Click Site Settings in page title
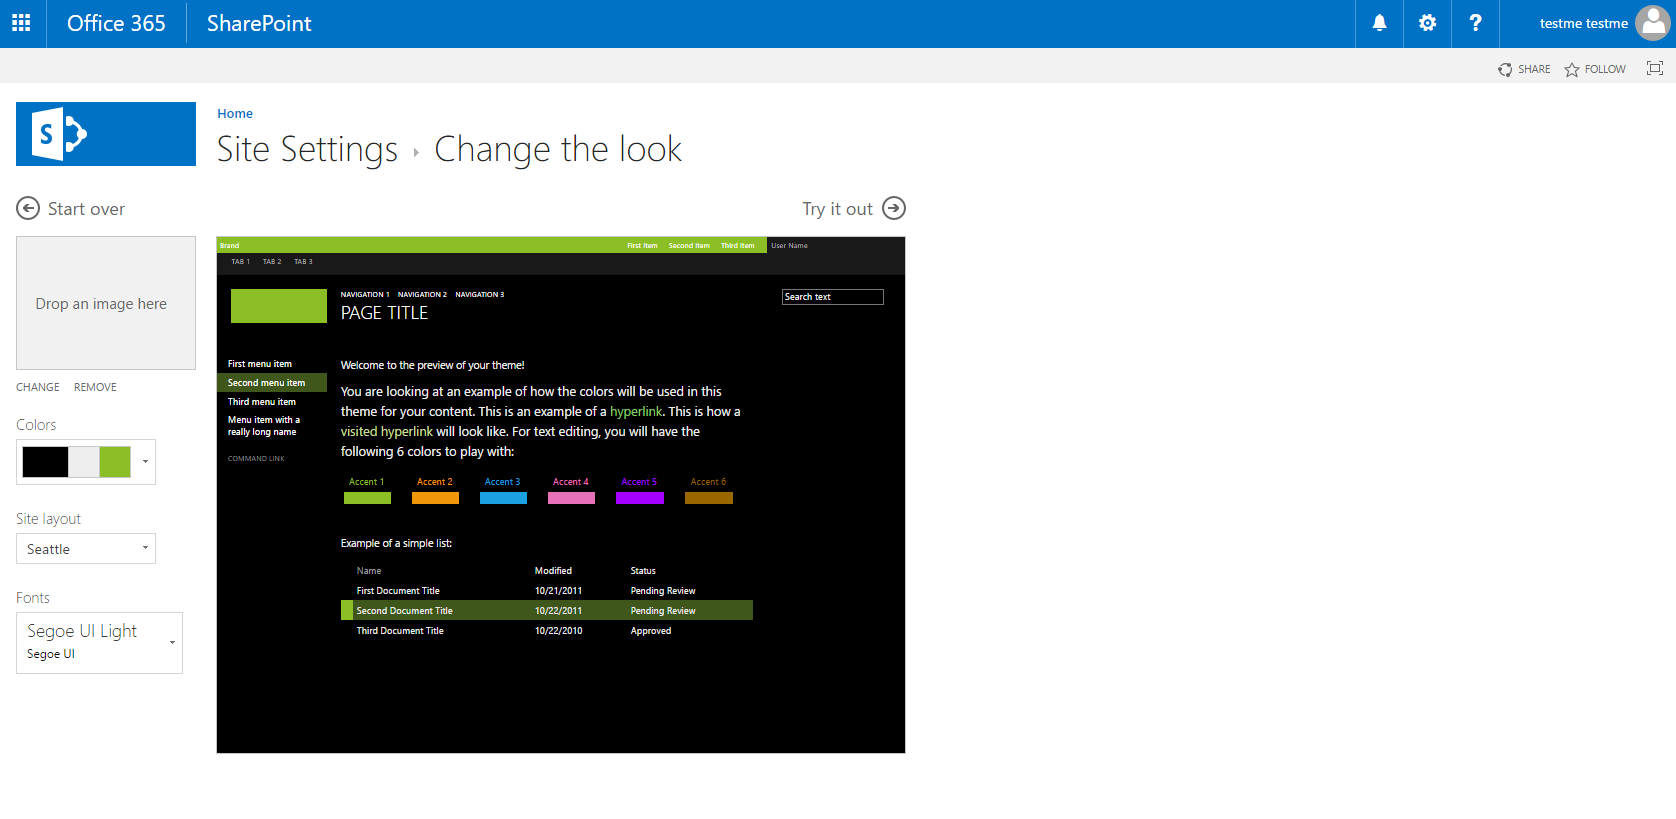Image resolution: width=1676 pixels, height=819 pixels. (x=307, y=149)
